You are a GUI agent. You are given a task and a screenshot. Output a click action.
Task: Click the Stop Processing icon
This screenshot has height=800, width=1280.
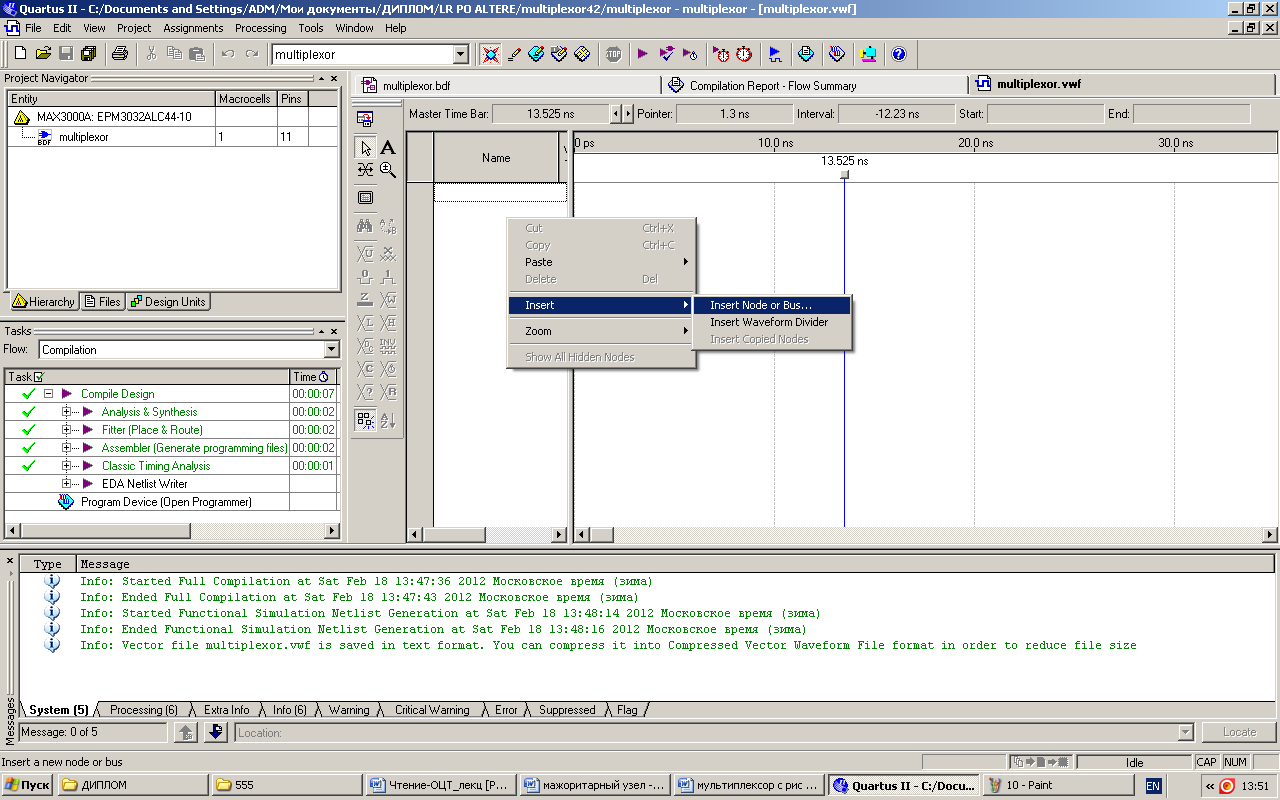613,54
